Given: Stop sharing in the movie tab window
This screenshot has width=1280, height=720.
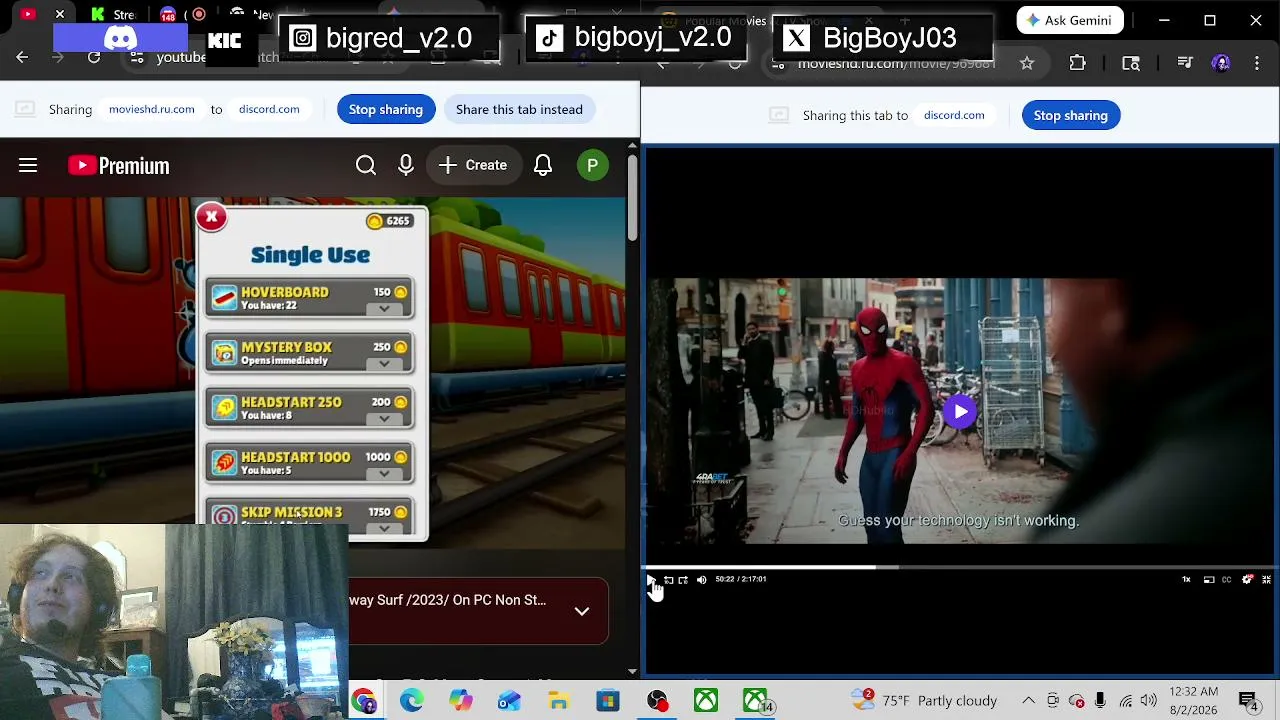Looking at the screenshot, I should [x=1071, y=115].
